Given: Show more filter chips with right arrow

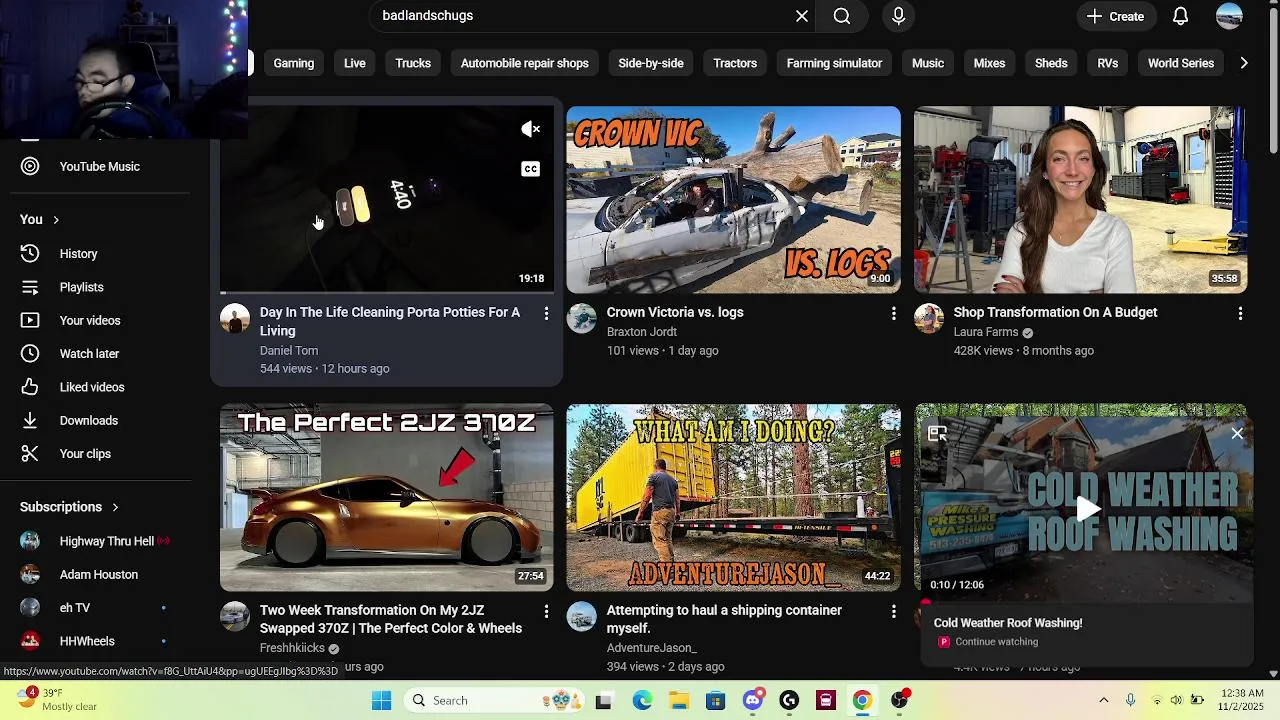Looking at the screenshot, I should tap(1244, 63).
